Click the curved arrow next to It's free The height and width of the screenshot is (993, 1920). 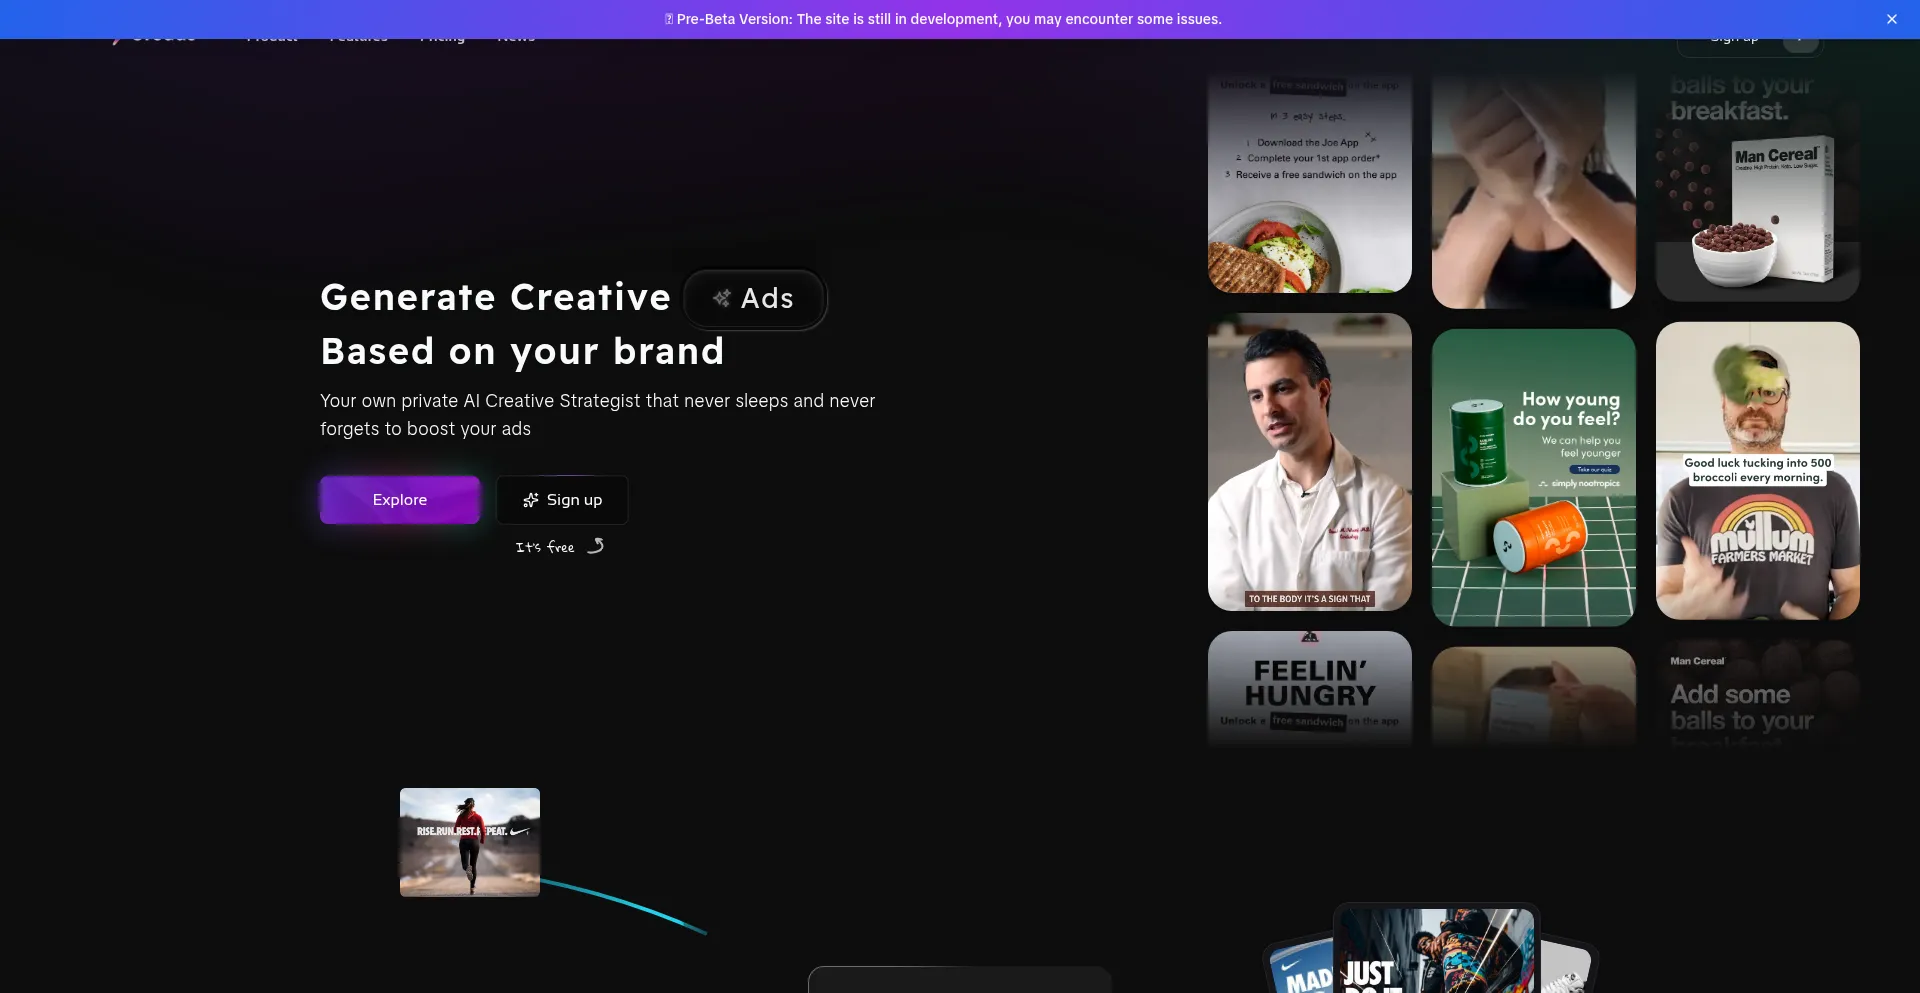(596, 546)
